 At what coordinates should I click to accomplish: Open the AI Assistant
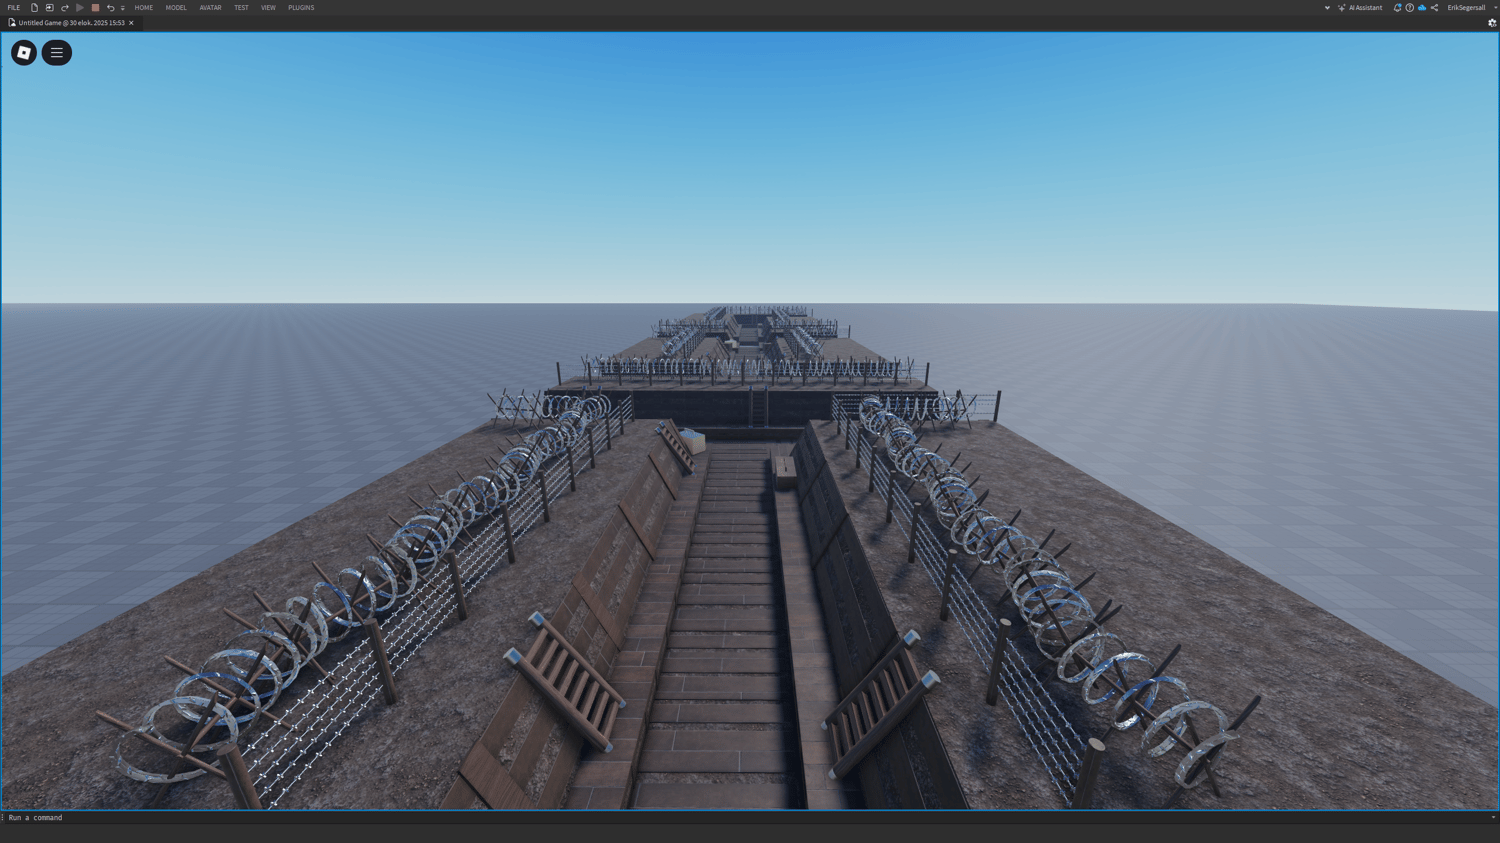click(1360, 8)
